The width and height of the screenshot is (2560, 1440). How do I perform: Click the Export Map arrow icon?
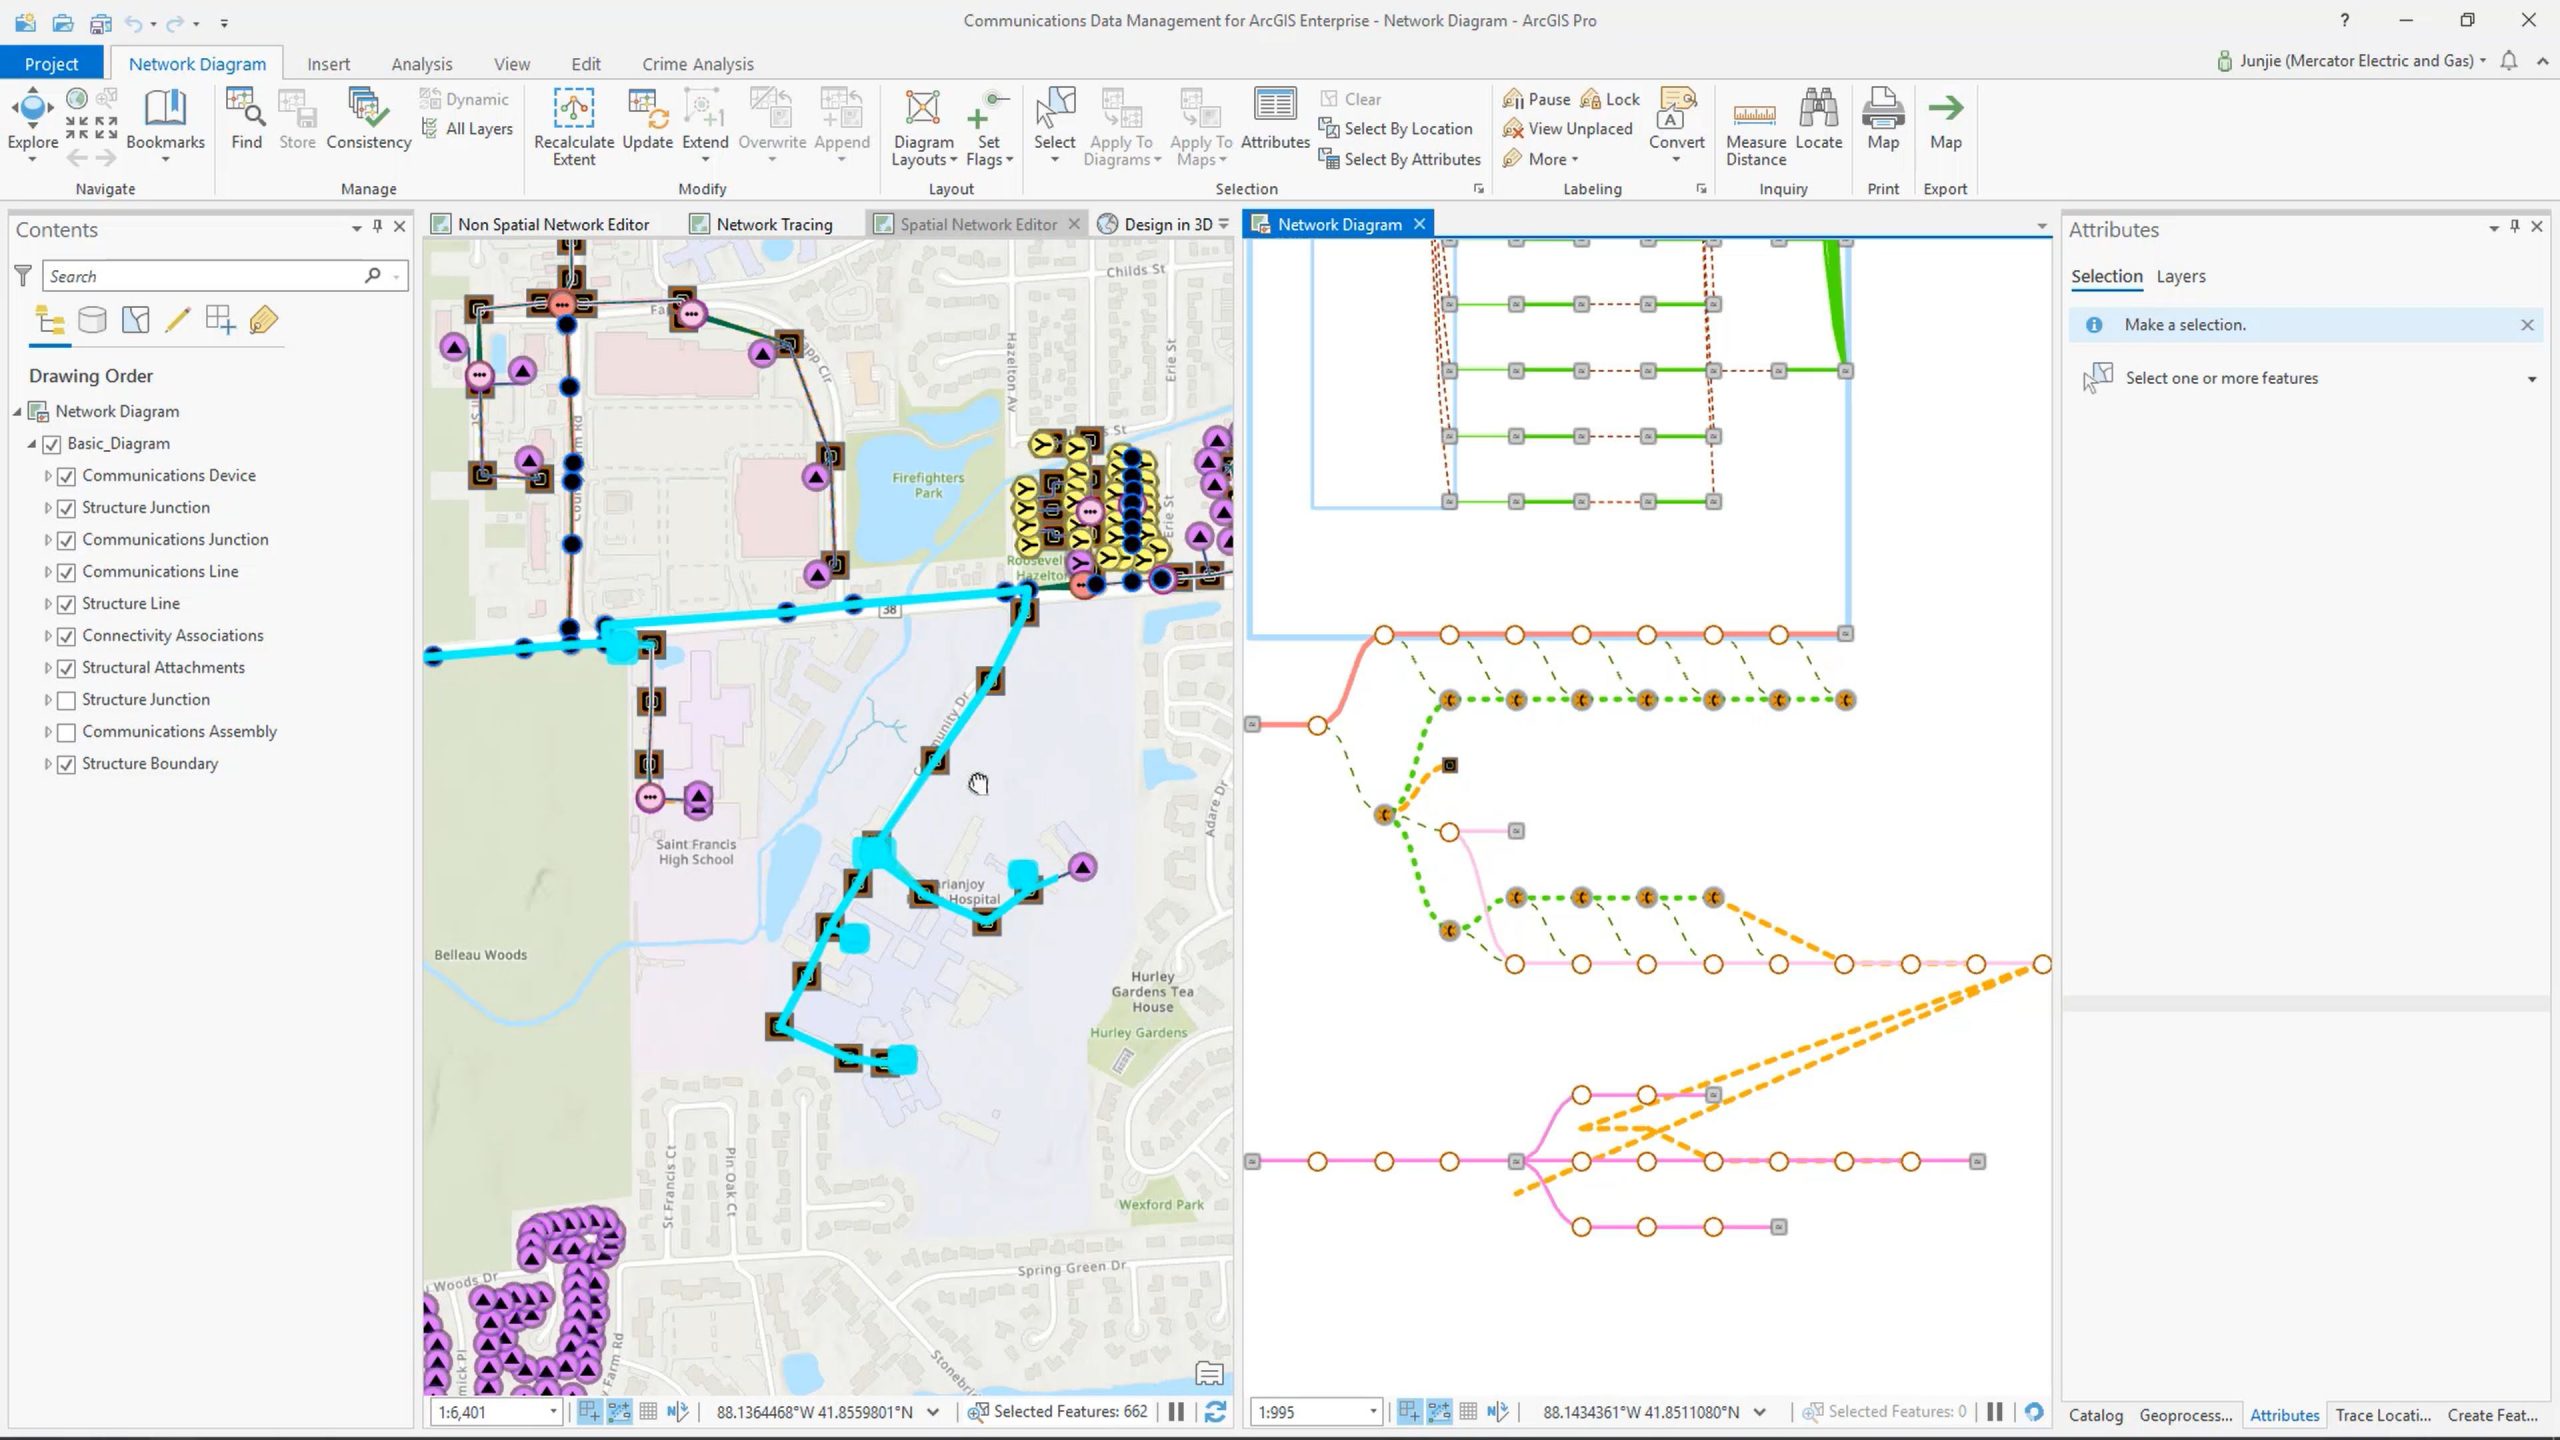coord(1945,108)
